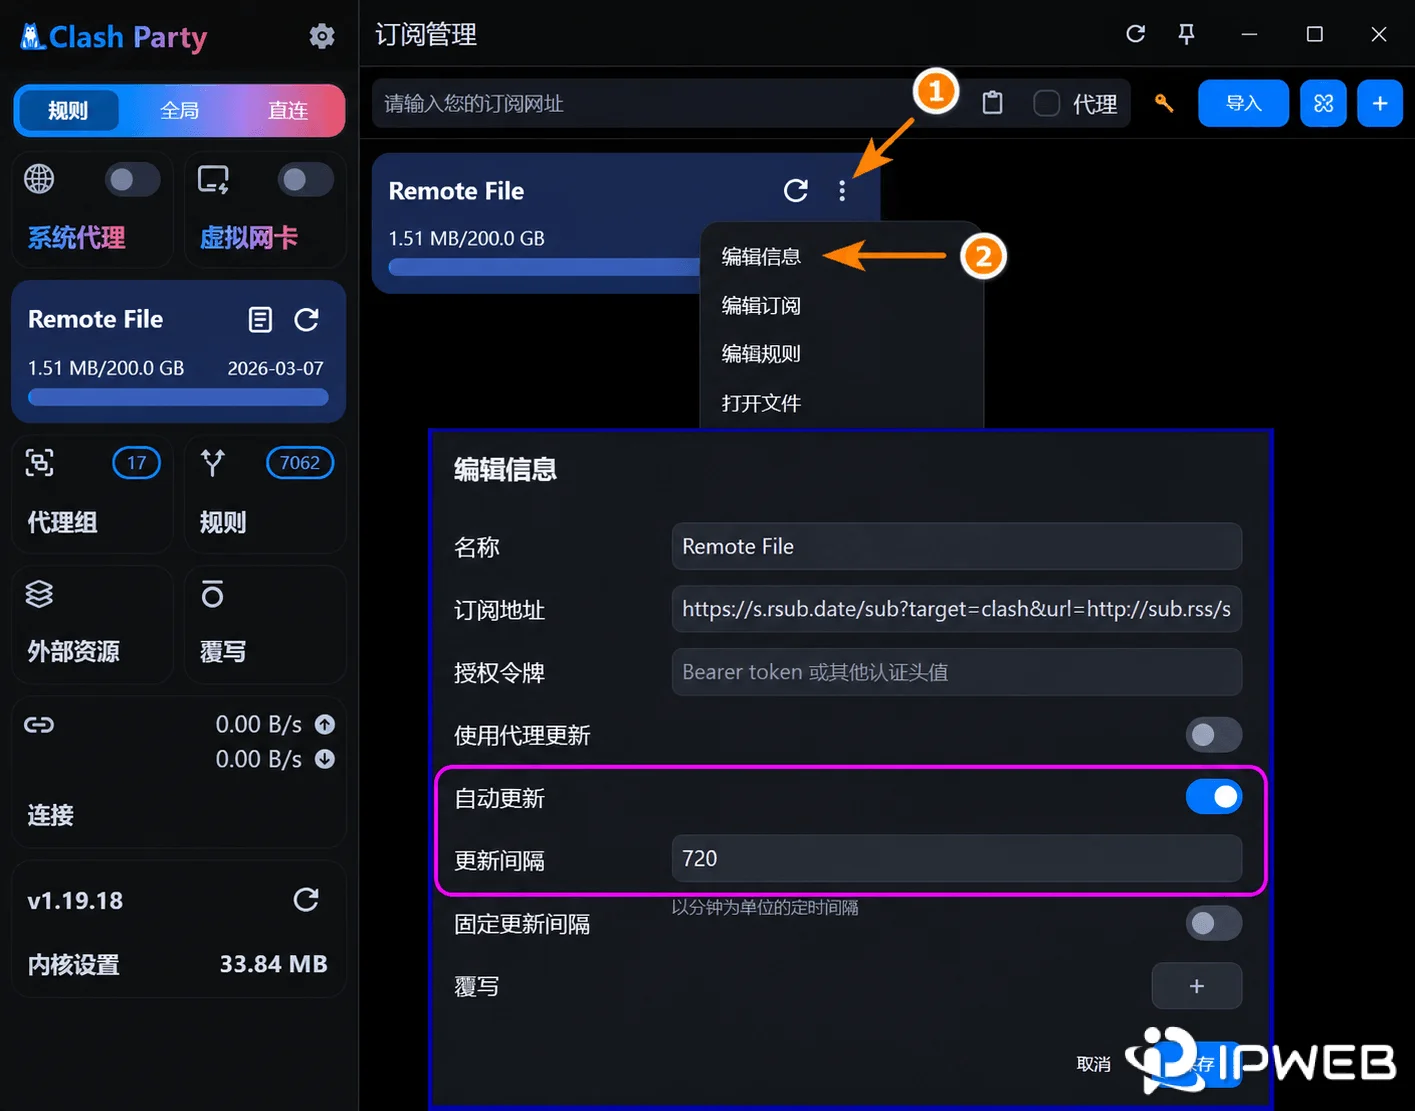Screen dimensions: 1415x1111
Task: Click the main Remote File card usage bar
Action: click(x=545, y=267)
